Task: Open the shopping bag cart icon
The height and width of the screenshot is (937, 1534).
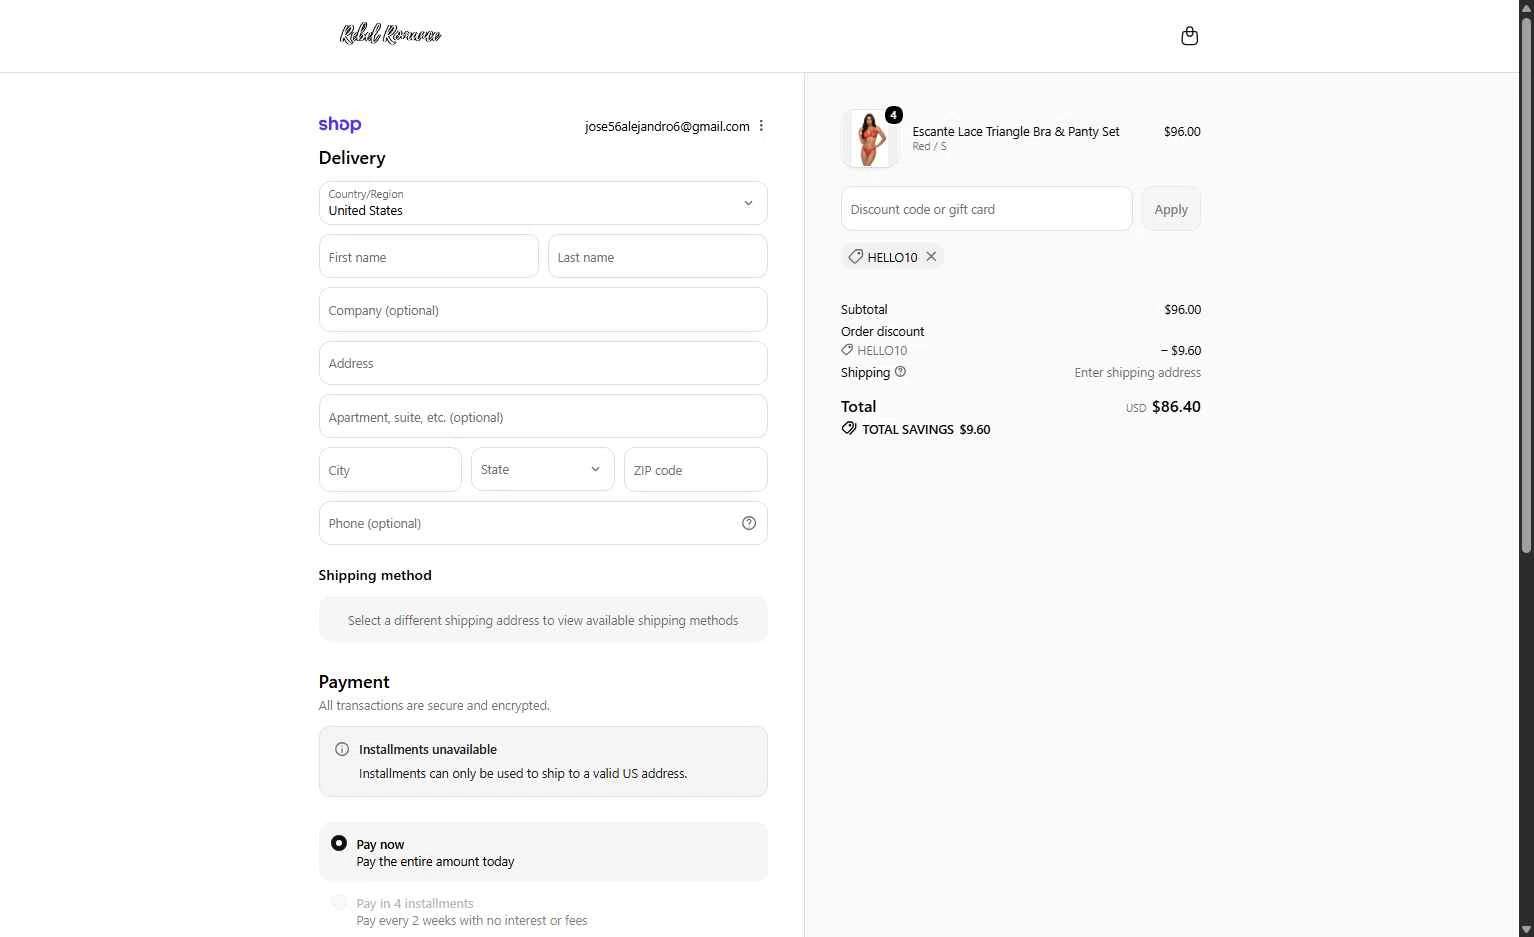Action: [1189, 36]
